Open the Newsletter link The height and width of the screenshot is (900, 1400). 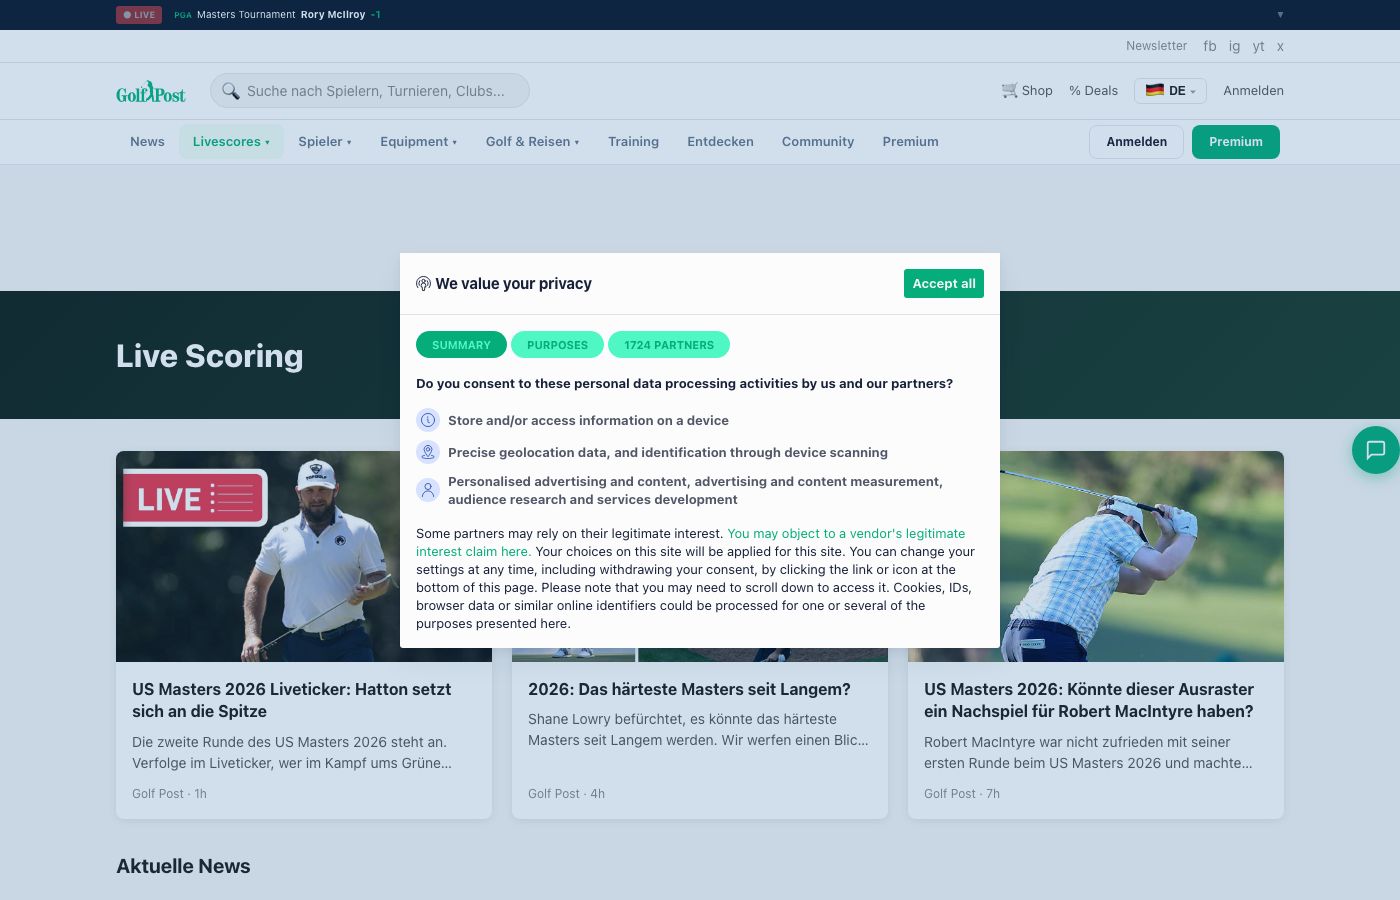[x=1156, y=46]
